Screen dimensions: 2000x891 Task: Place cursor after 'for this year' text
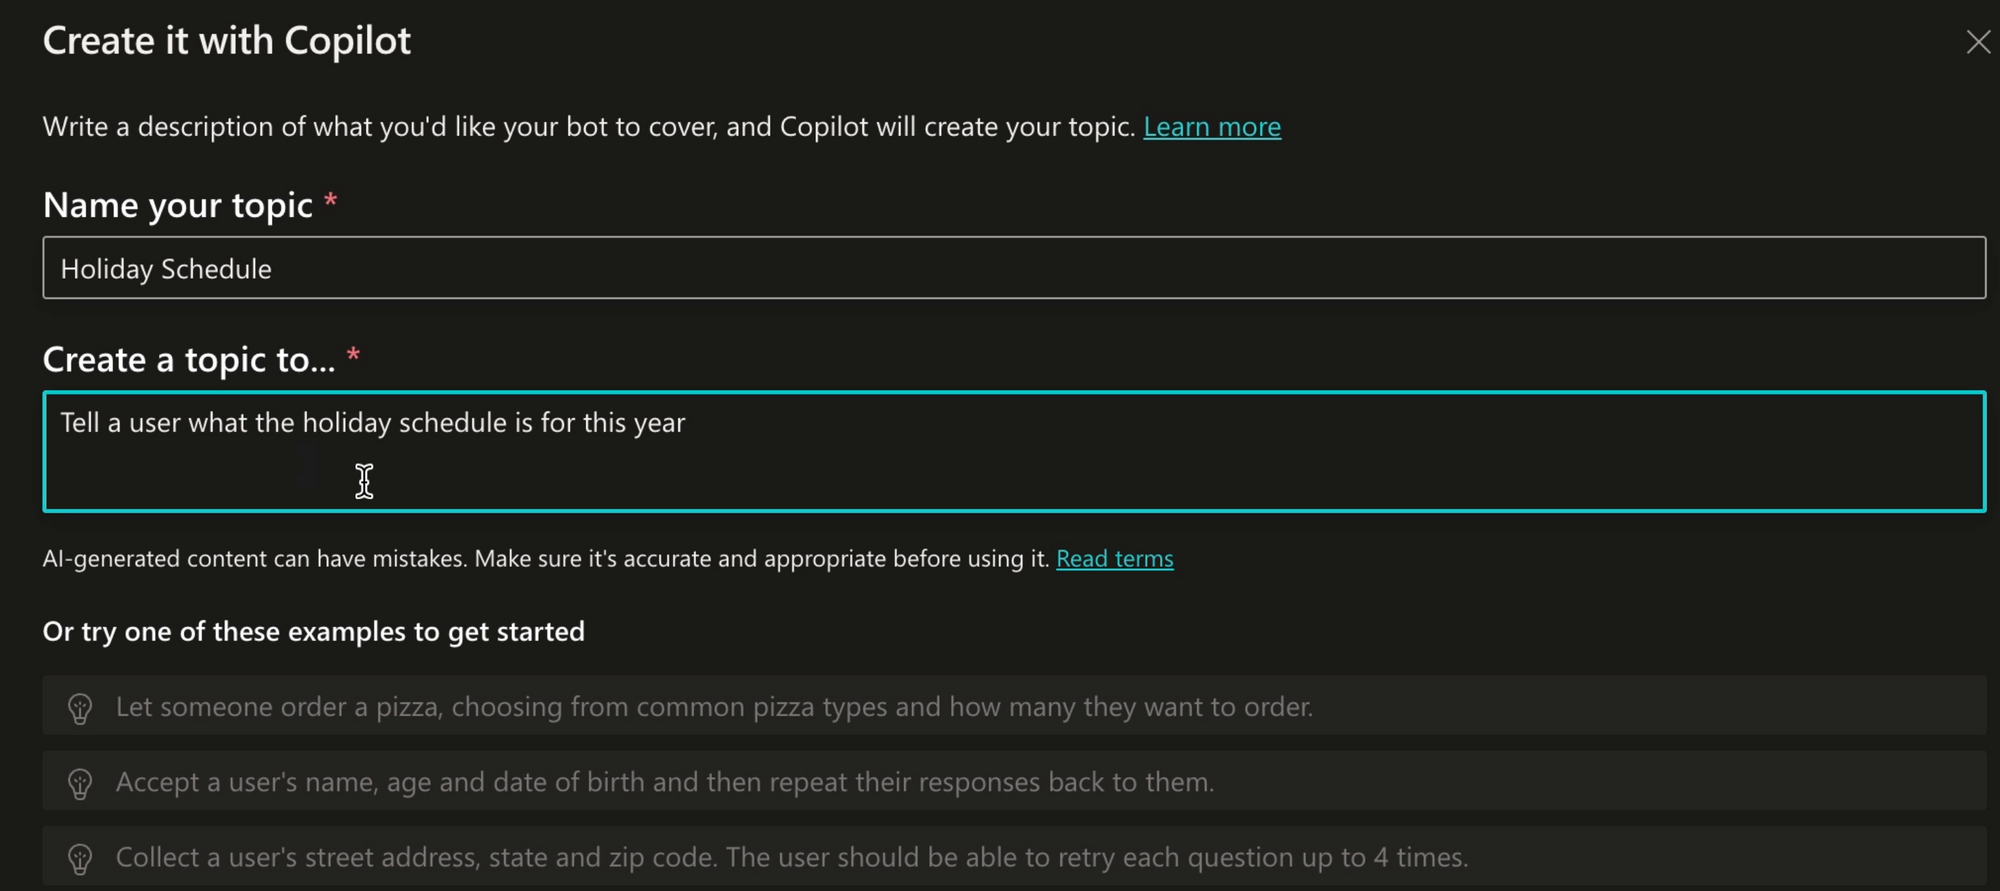(x=687, y=423)
